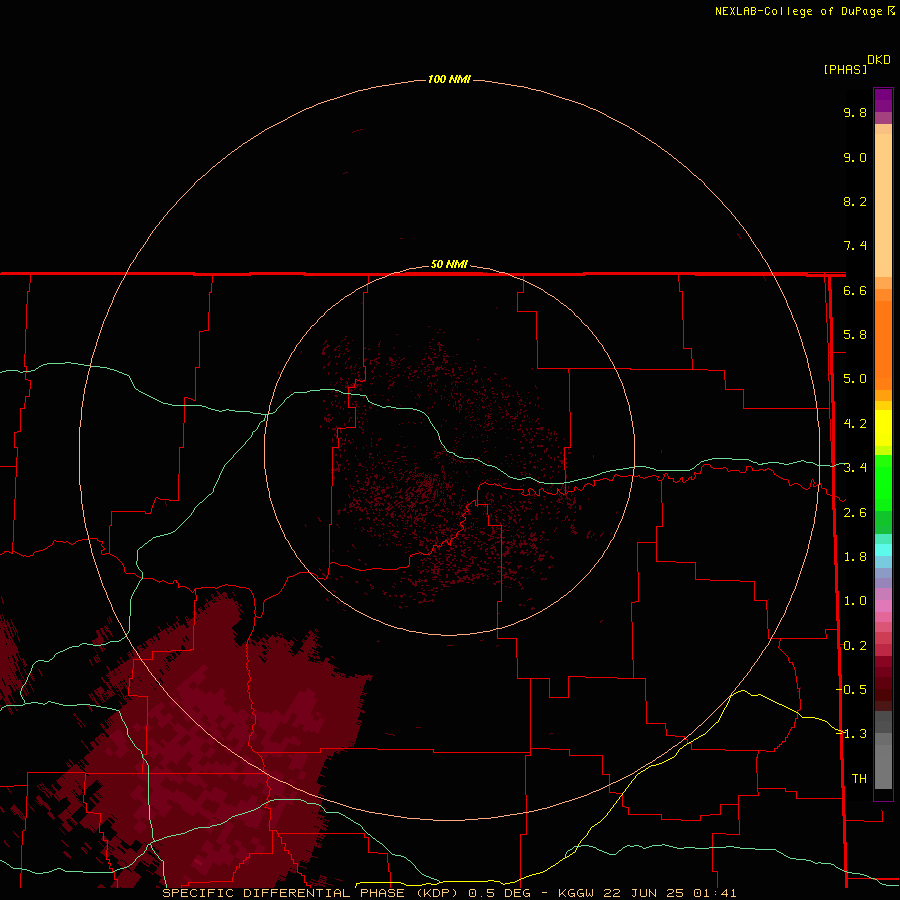
Task: Click the 6.6 scale value
Action: [x=855, y=291]
